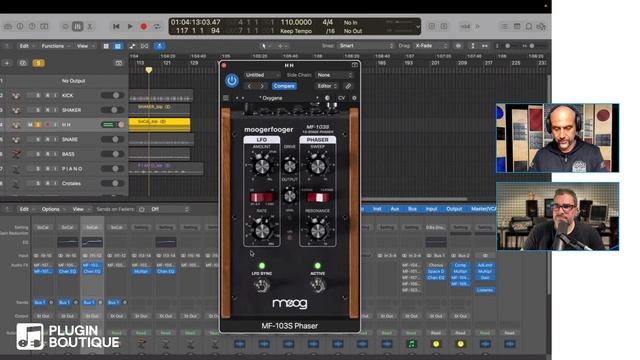Click the Oxygene preset name in plugin

coord(271,98)
